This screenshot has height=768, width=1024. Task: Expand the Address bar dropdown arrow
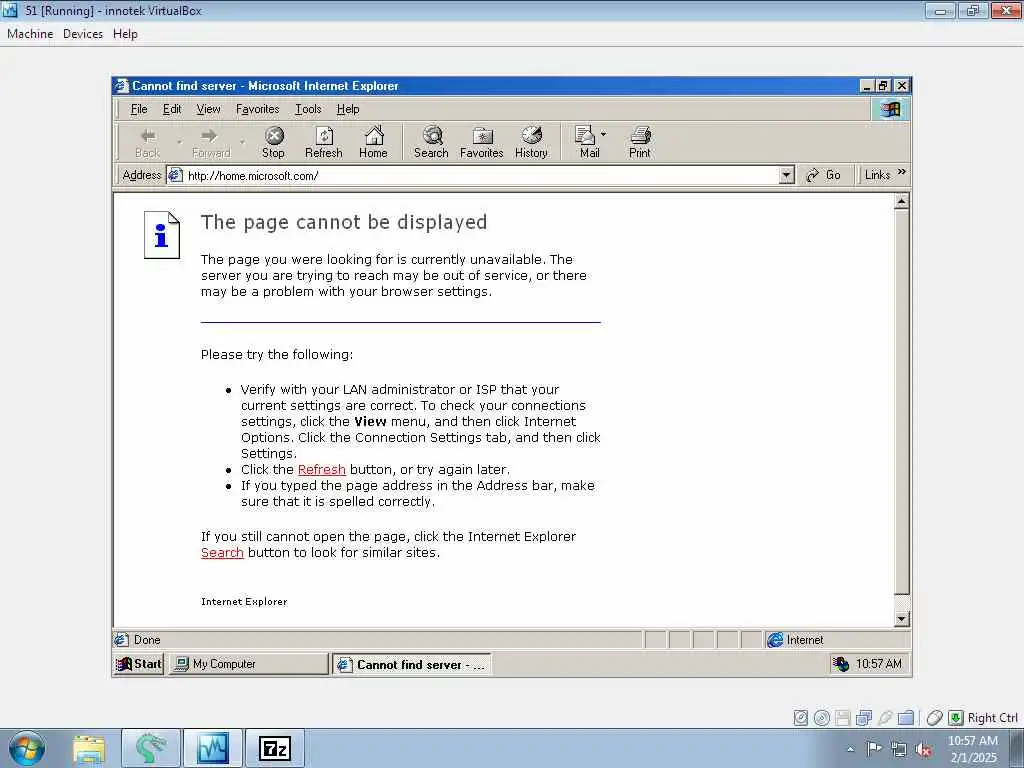(787, 175)
